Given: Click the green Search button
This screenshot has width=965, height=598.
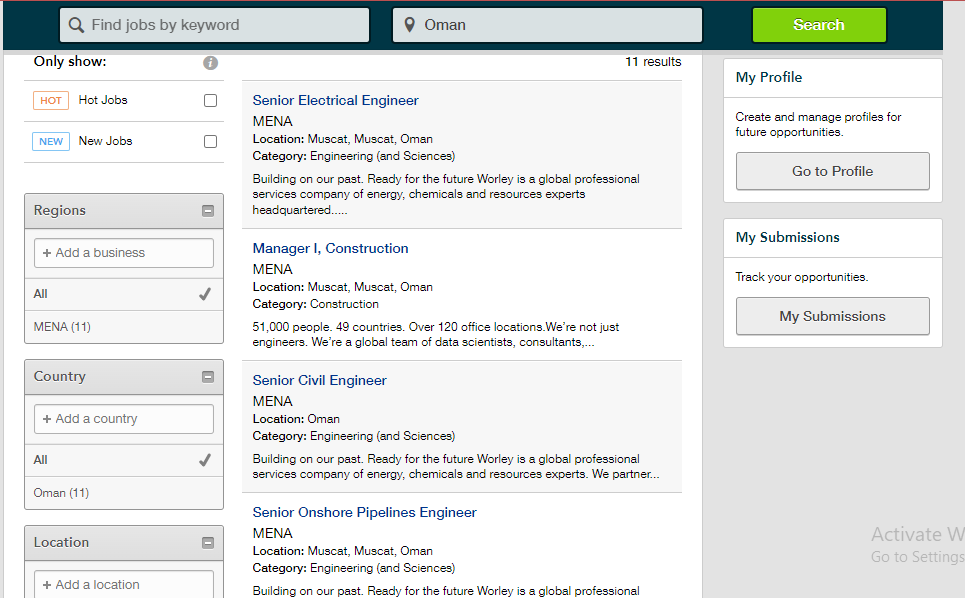Looking at the screenshot, I should point(819,25).
